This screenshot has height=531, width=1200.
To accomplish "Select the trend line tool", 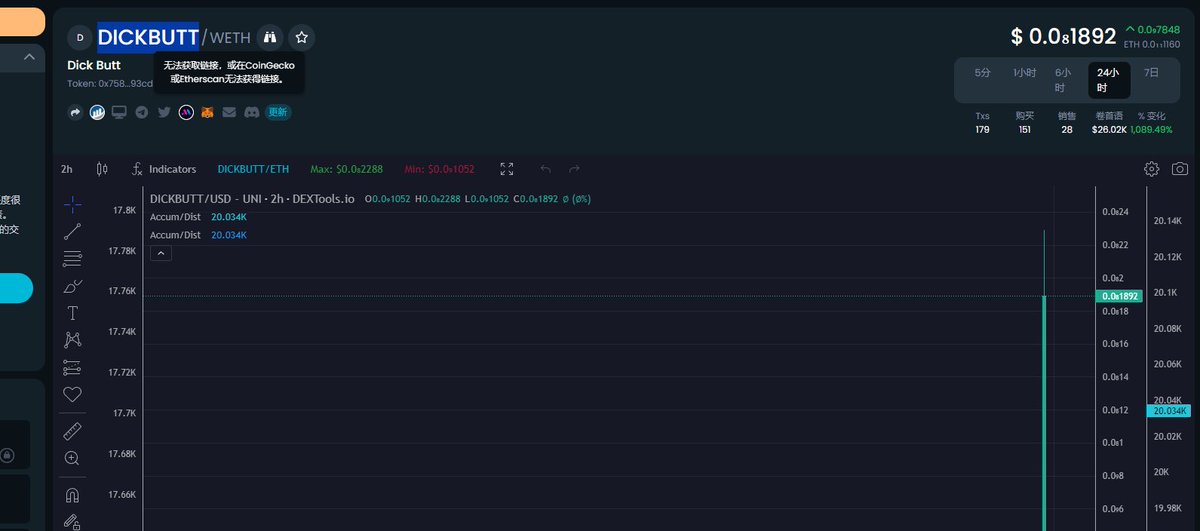I will (72, 231).
